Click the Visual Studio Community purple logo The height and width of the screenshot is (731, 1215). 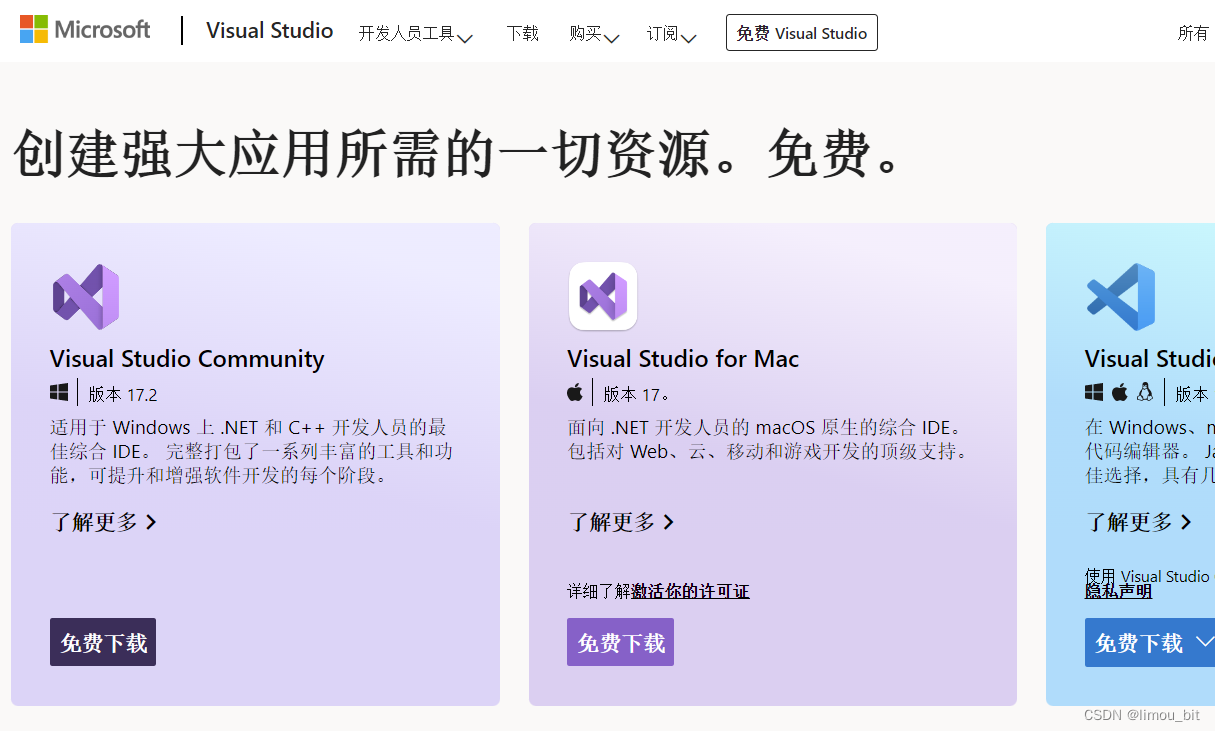point(86,297)
